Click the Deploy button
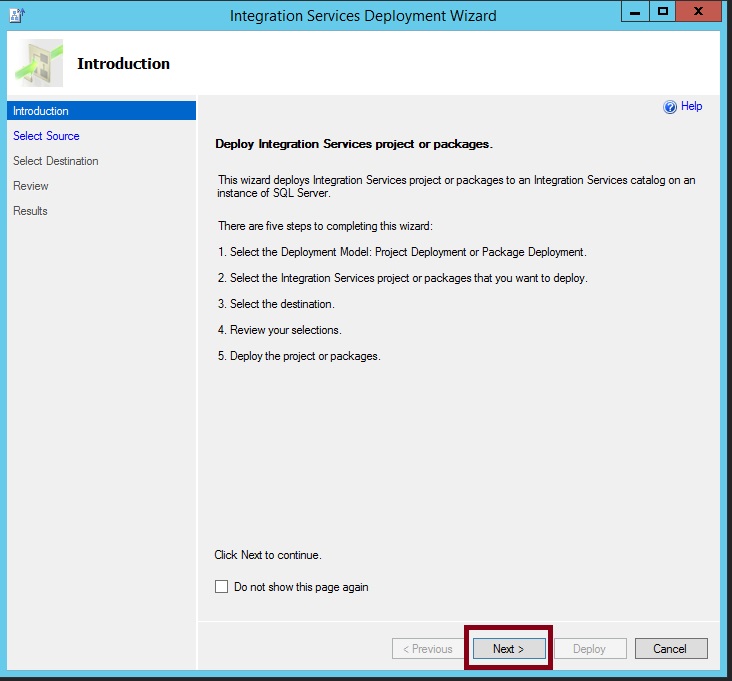This screenshot has height=681, width=732. tap(590, 648)
